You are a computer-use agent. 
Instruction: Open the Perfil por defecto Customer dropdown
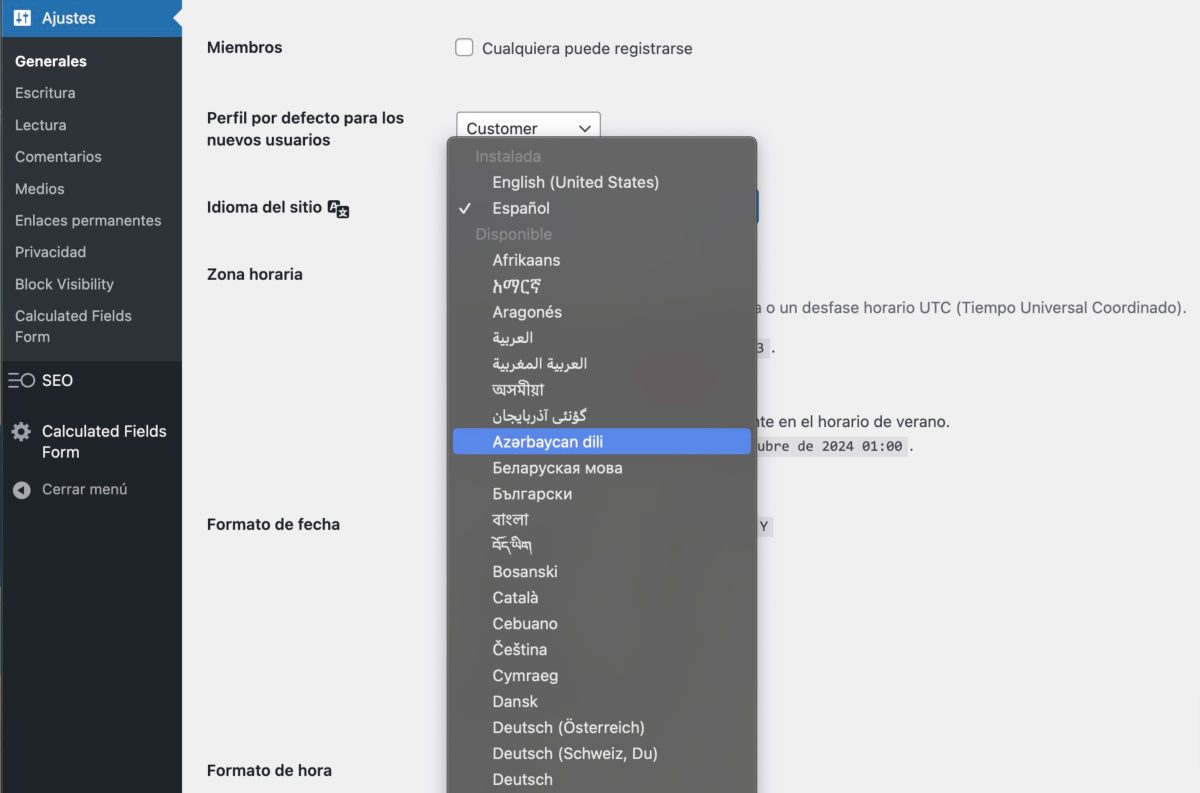(x=528, y=127)
